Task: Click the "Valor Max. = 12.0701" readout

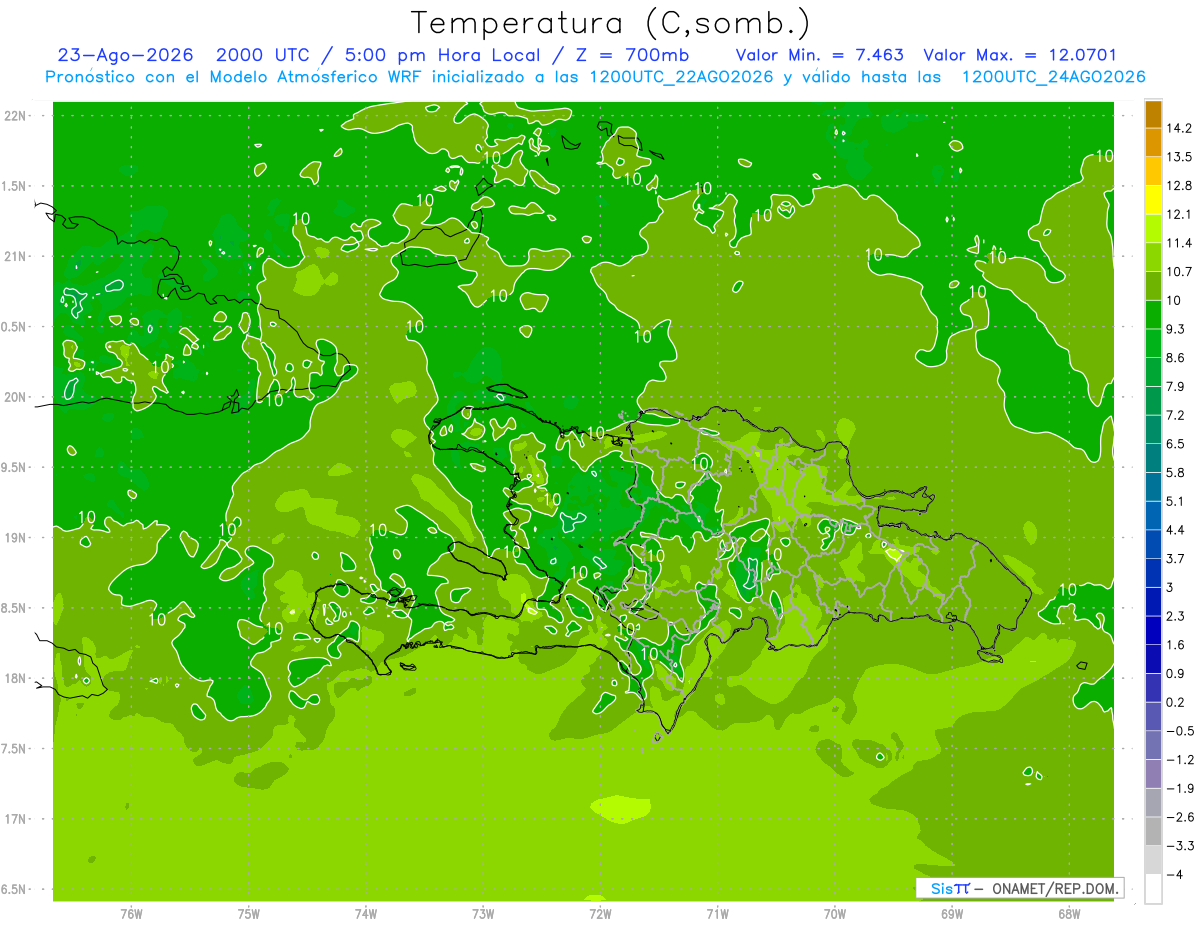Action: [x=1020, y=56]
